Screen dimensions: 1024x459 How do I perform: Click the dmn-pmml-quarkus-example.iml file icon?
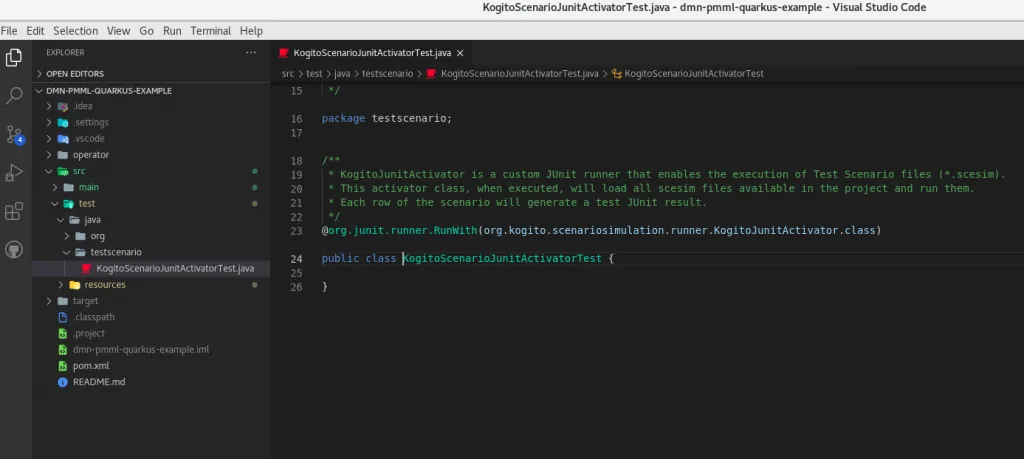pos(63,350)
